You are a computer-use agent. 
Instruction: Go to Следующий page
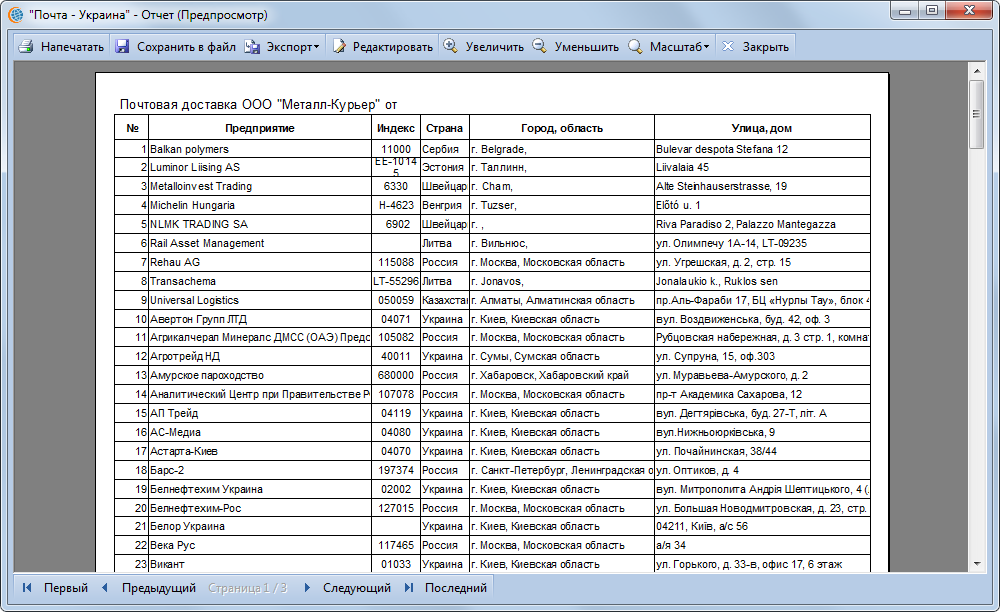(x=357, y=588)
